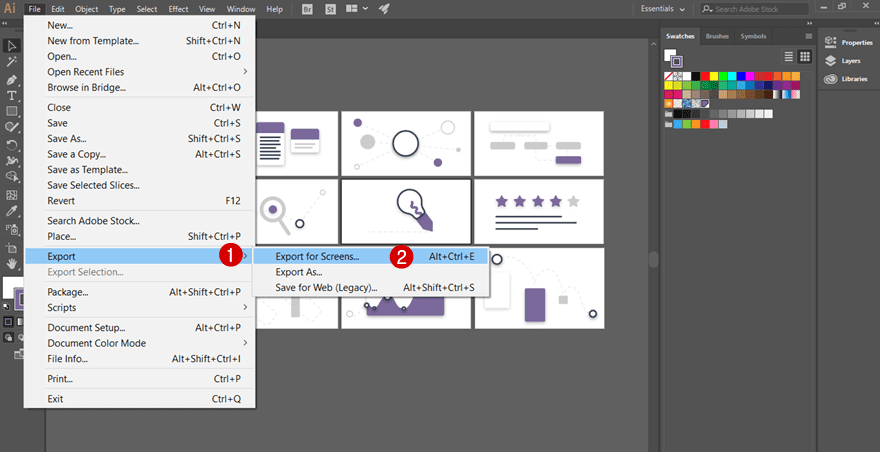Select the Type tool
This screenshot has height=452, width=880.
point(12,95)
